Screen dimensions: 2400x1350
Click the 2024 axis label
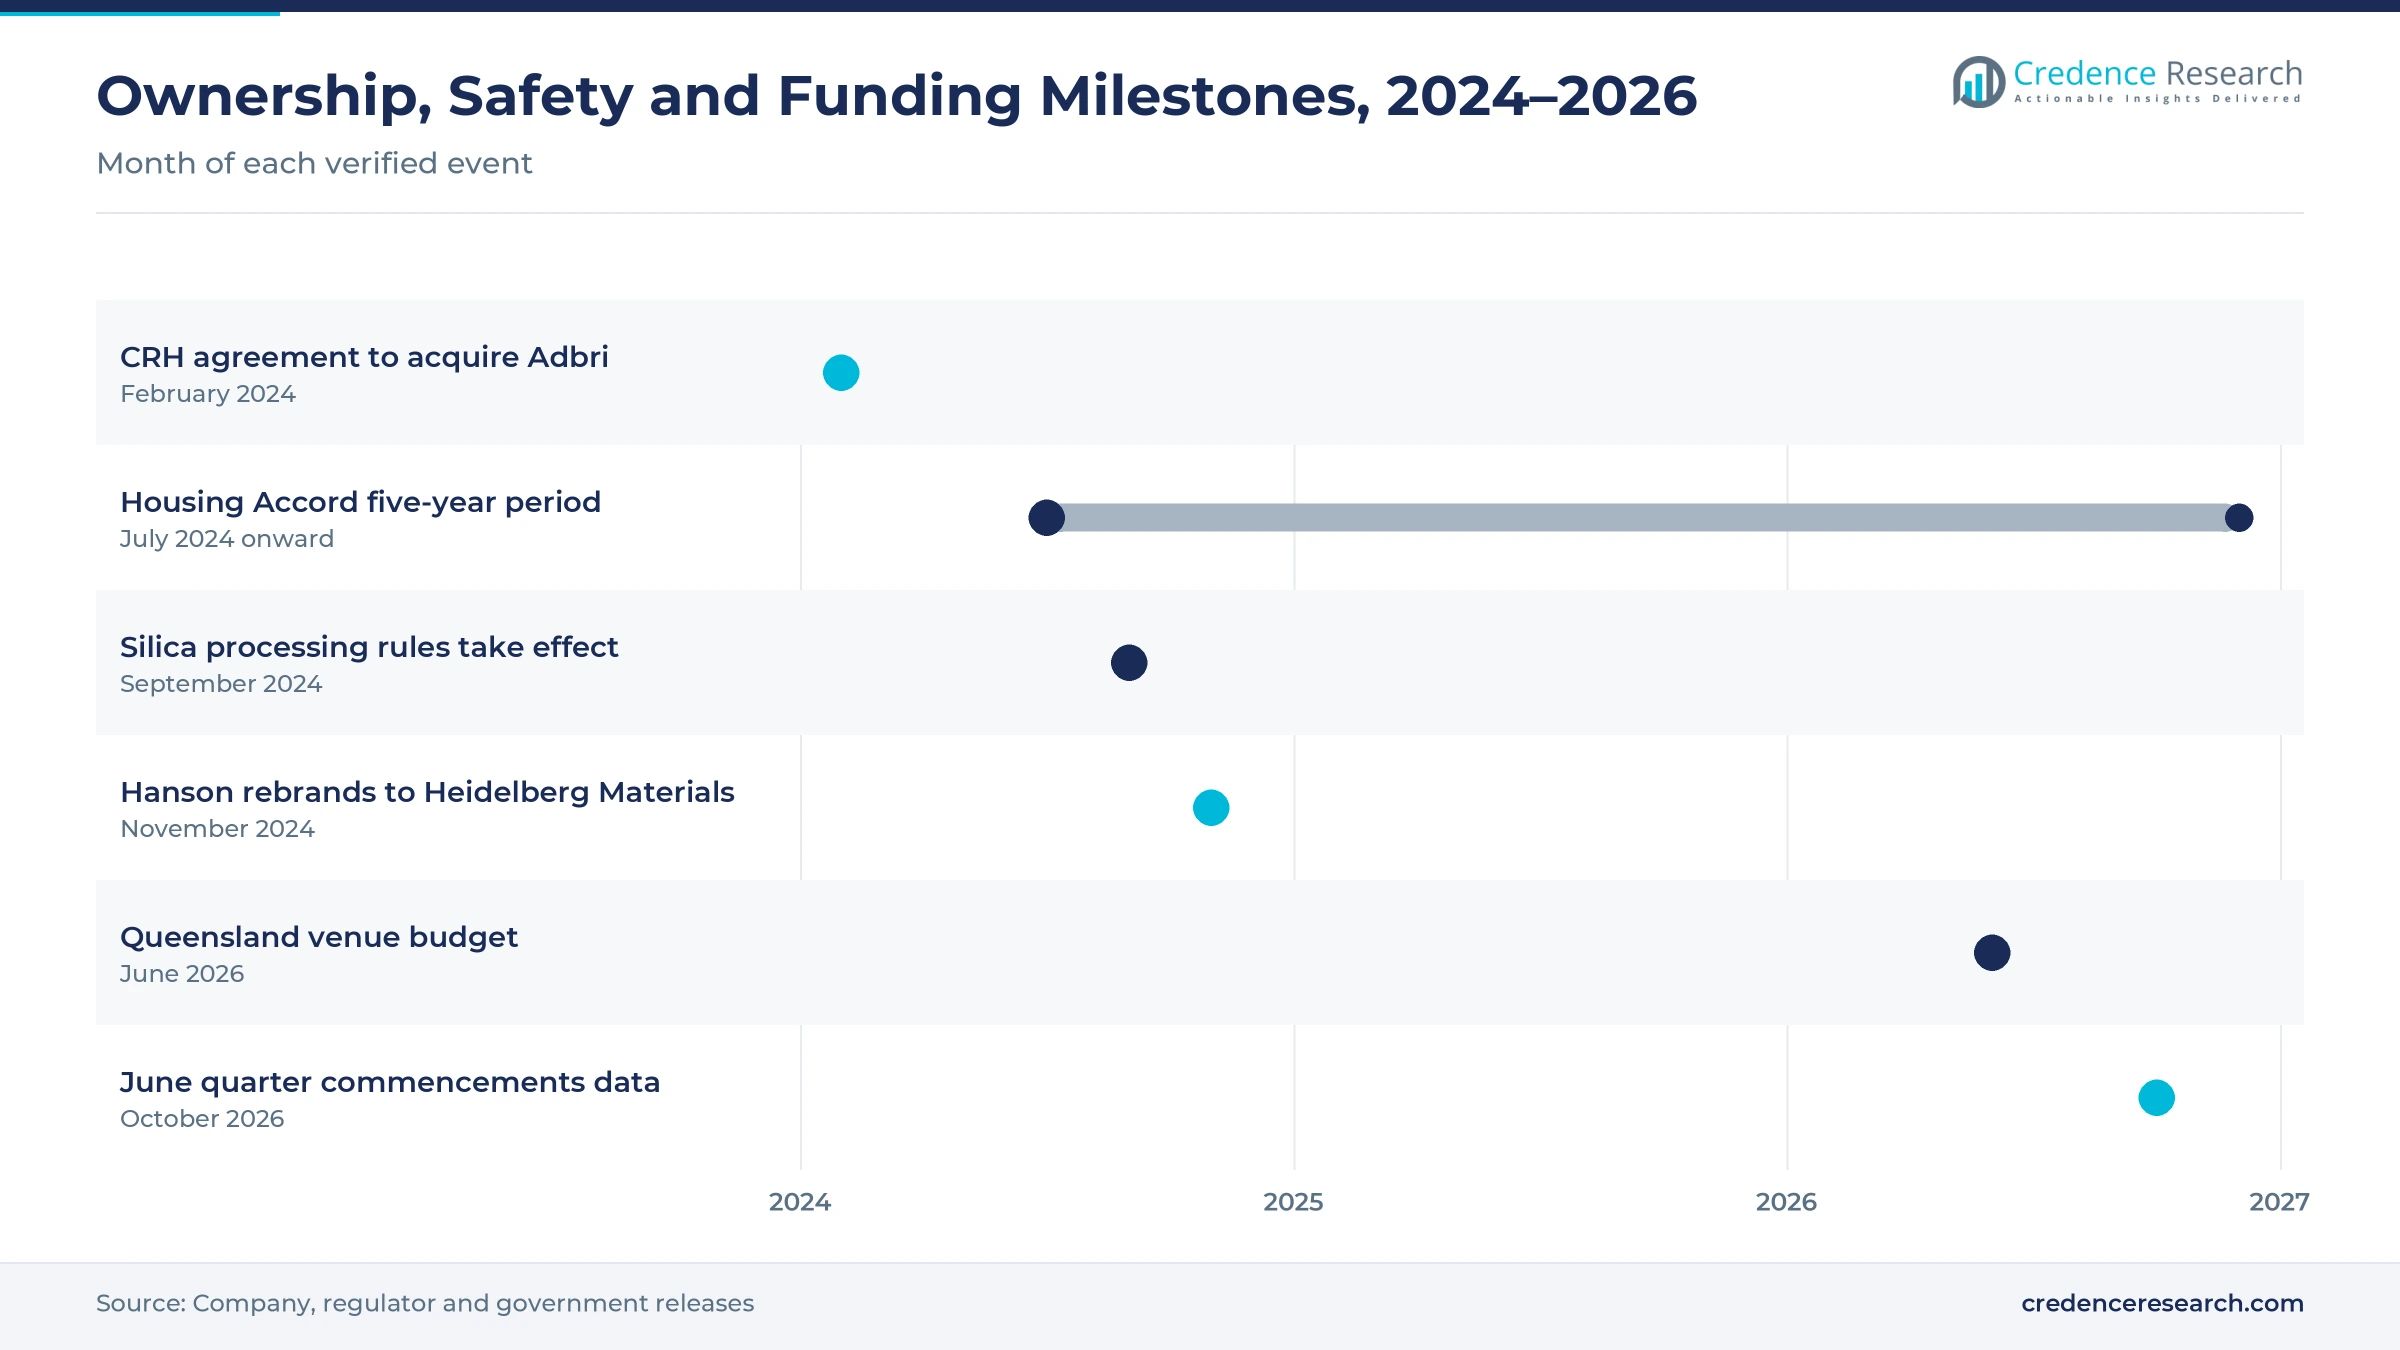800,1202
